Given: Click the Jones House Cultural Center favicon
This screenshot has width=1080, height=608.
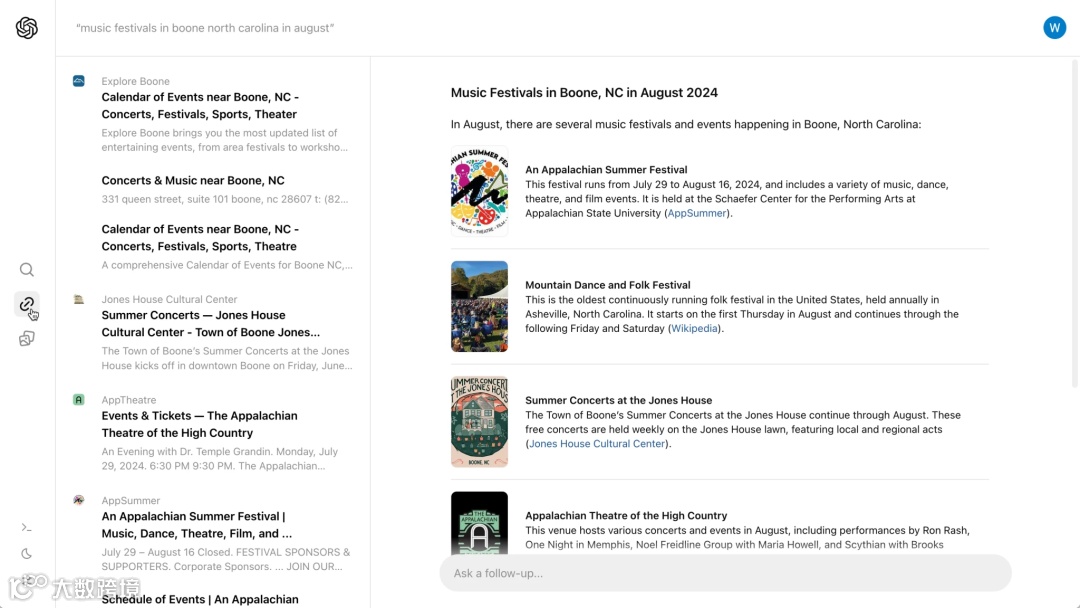Looking at the screenshot, I should coord(79,300).
